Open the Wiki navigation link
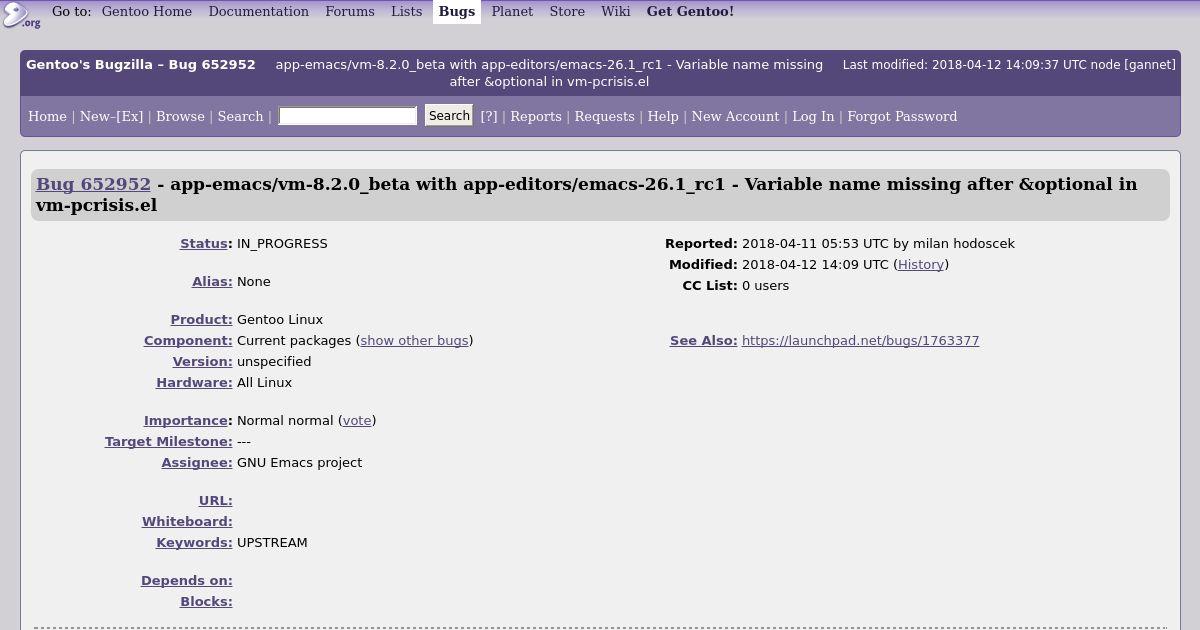 tap(615, 12)
